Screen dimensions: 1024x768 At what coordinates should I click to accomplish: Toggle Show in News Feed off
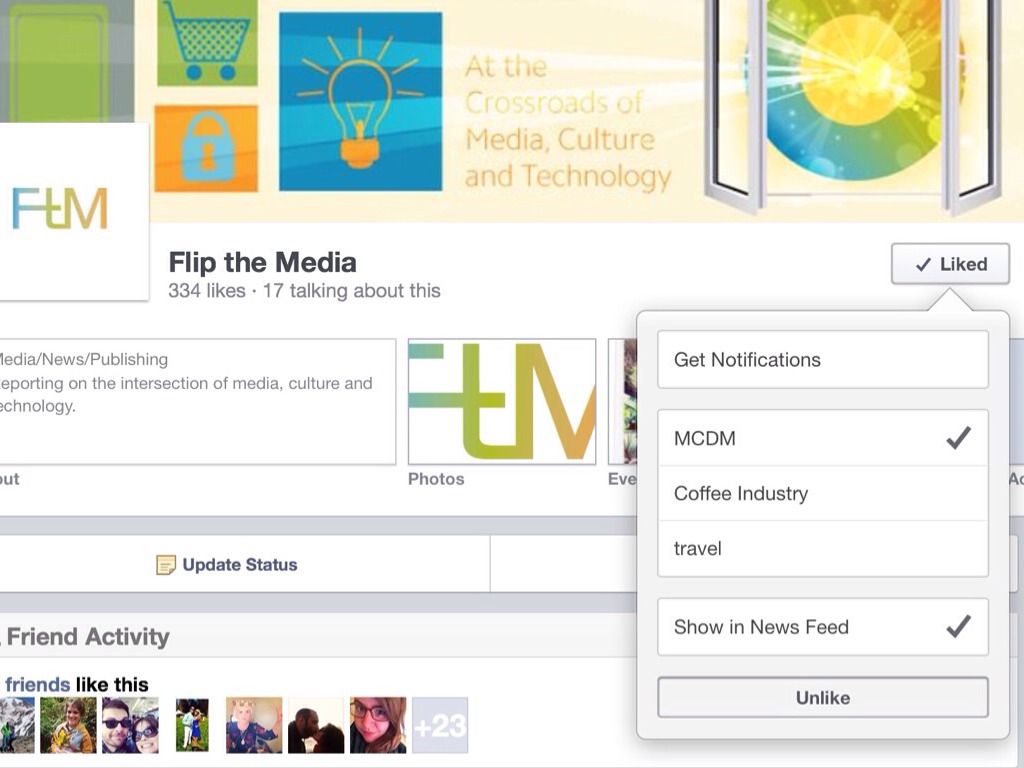823,627
